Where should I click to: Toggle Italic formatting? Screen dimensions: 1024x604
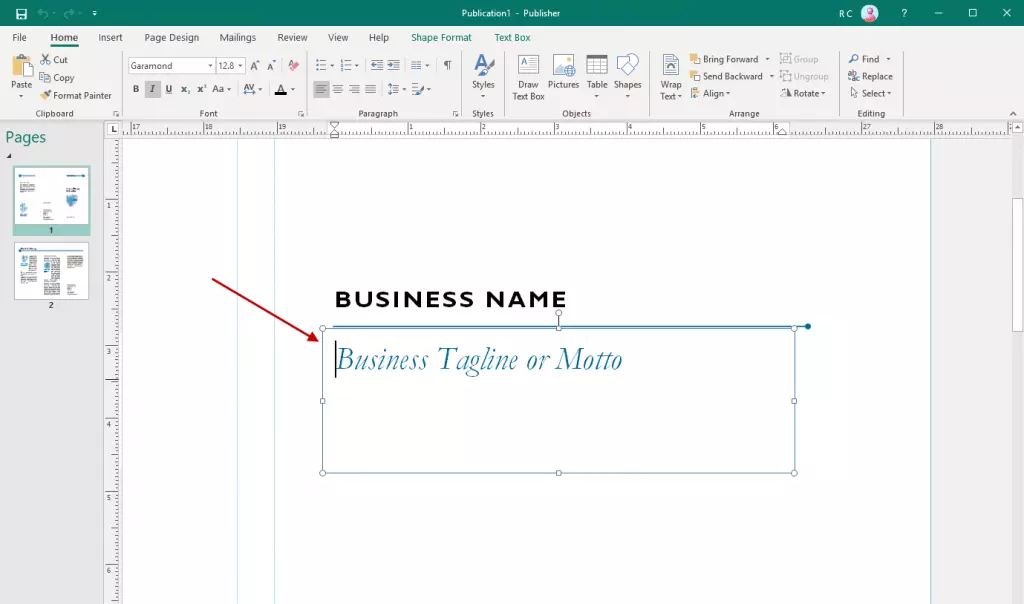(152, 89)
